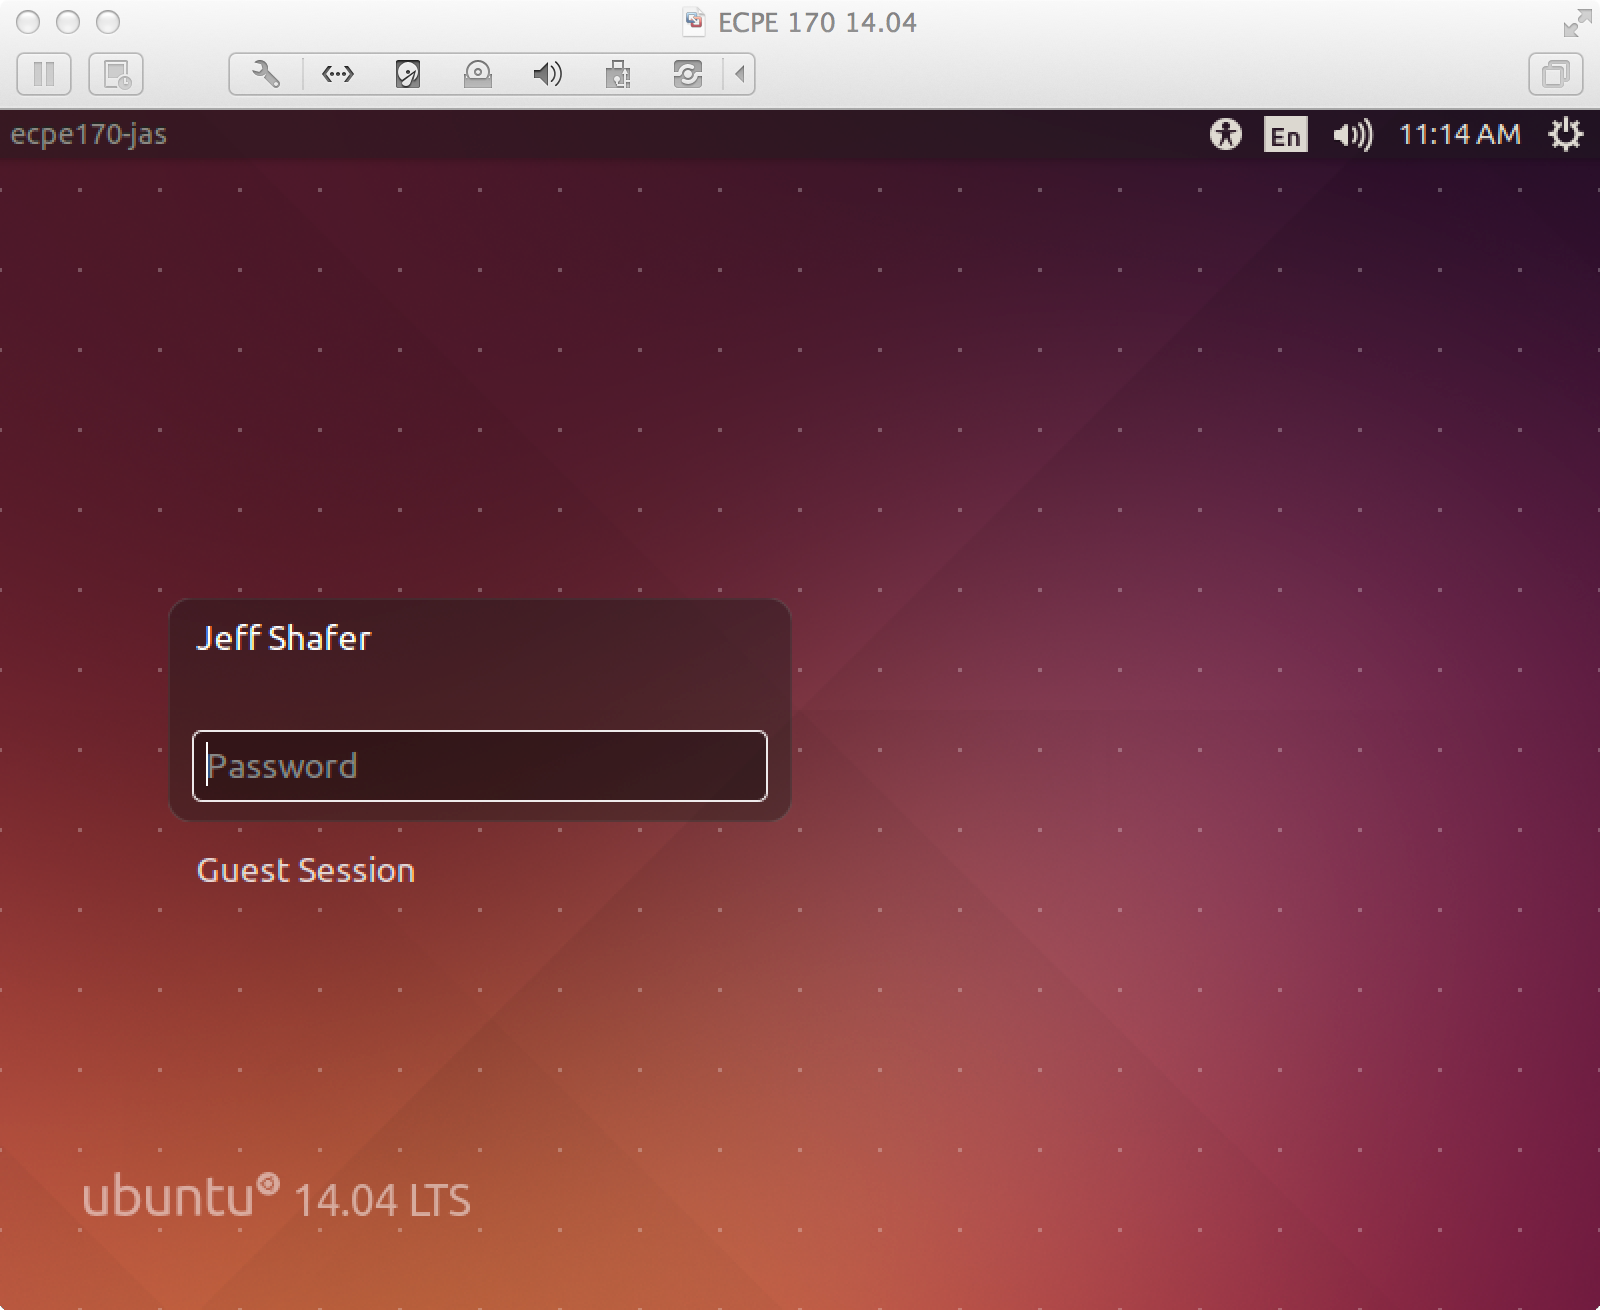Open the En keyboard layout menu
Screen dimensions: 1600x1310
click(1286, 134)
